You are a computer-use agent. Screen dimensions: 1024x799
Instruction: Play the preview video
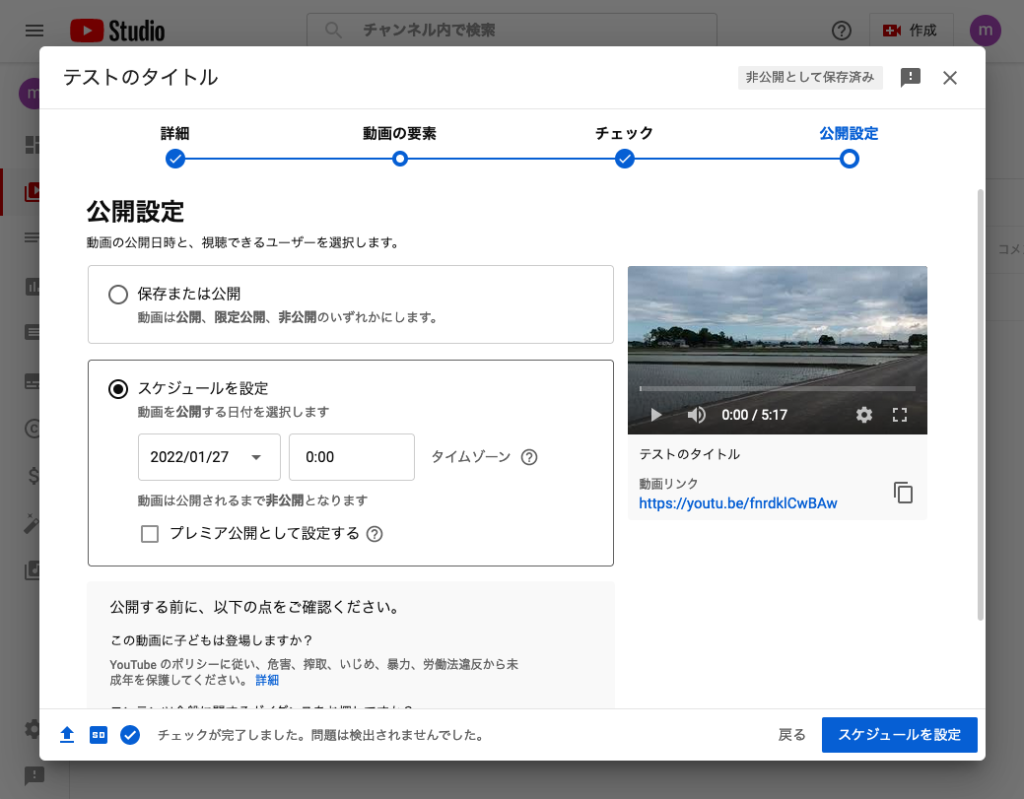[655, 414]
